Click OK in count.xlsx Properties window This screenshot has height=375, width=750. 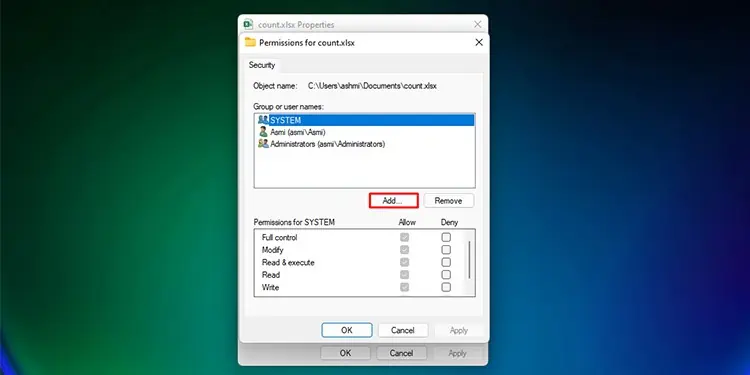tap(345, 353)
